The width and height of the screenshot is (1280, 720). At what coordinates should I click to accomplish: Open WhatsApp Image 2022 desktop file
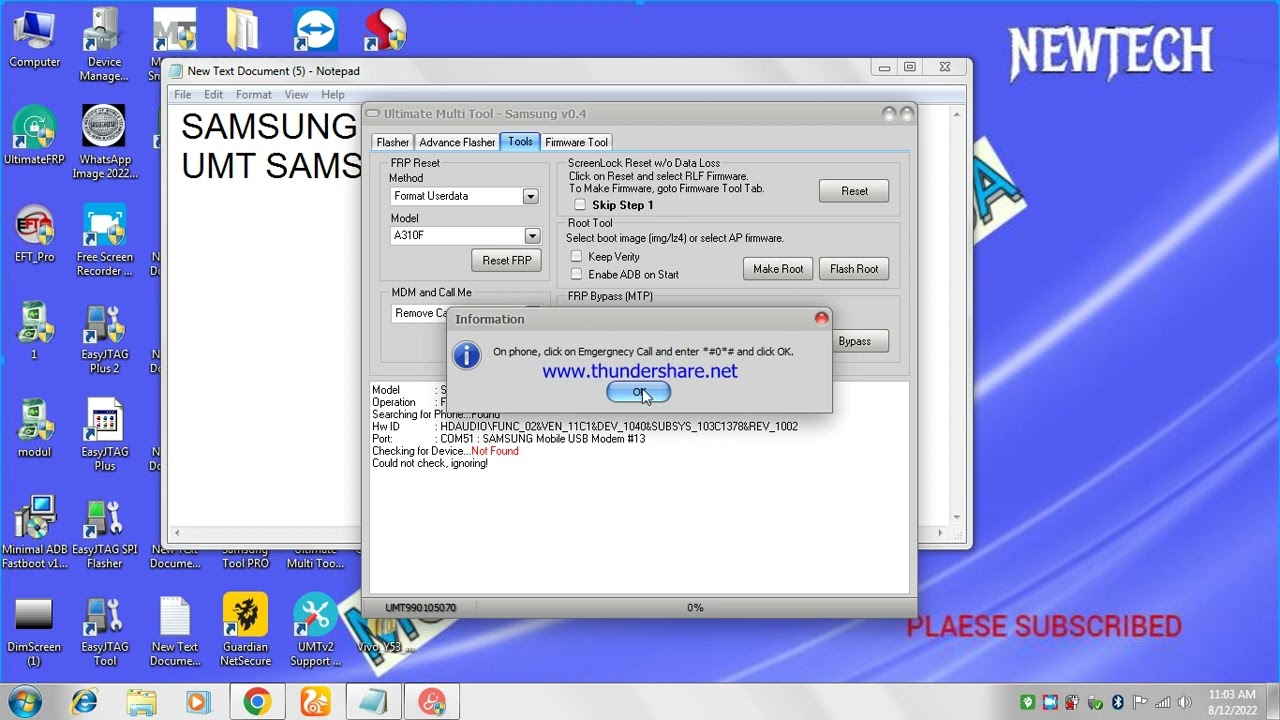coord(104,143)
